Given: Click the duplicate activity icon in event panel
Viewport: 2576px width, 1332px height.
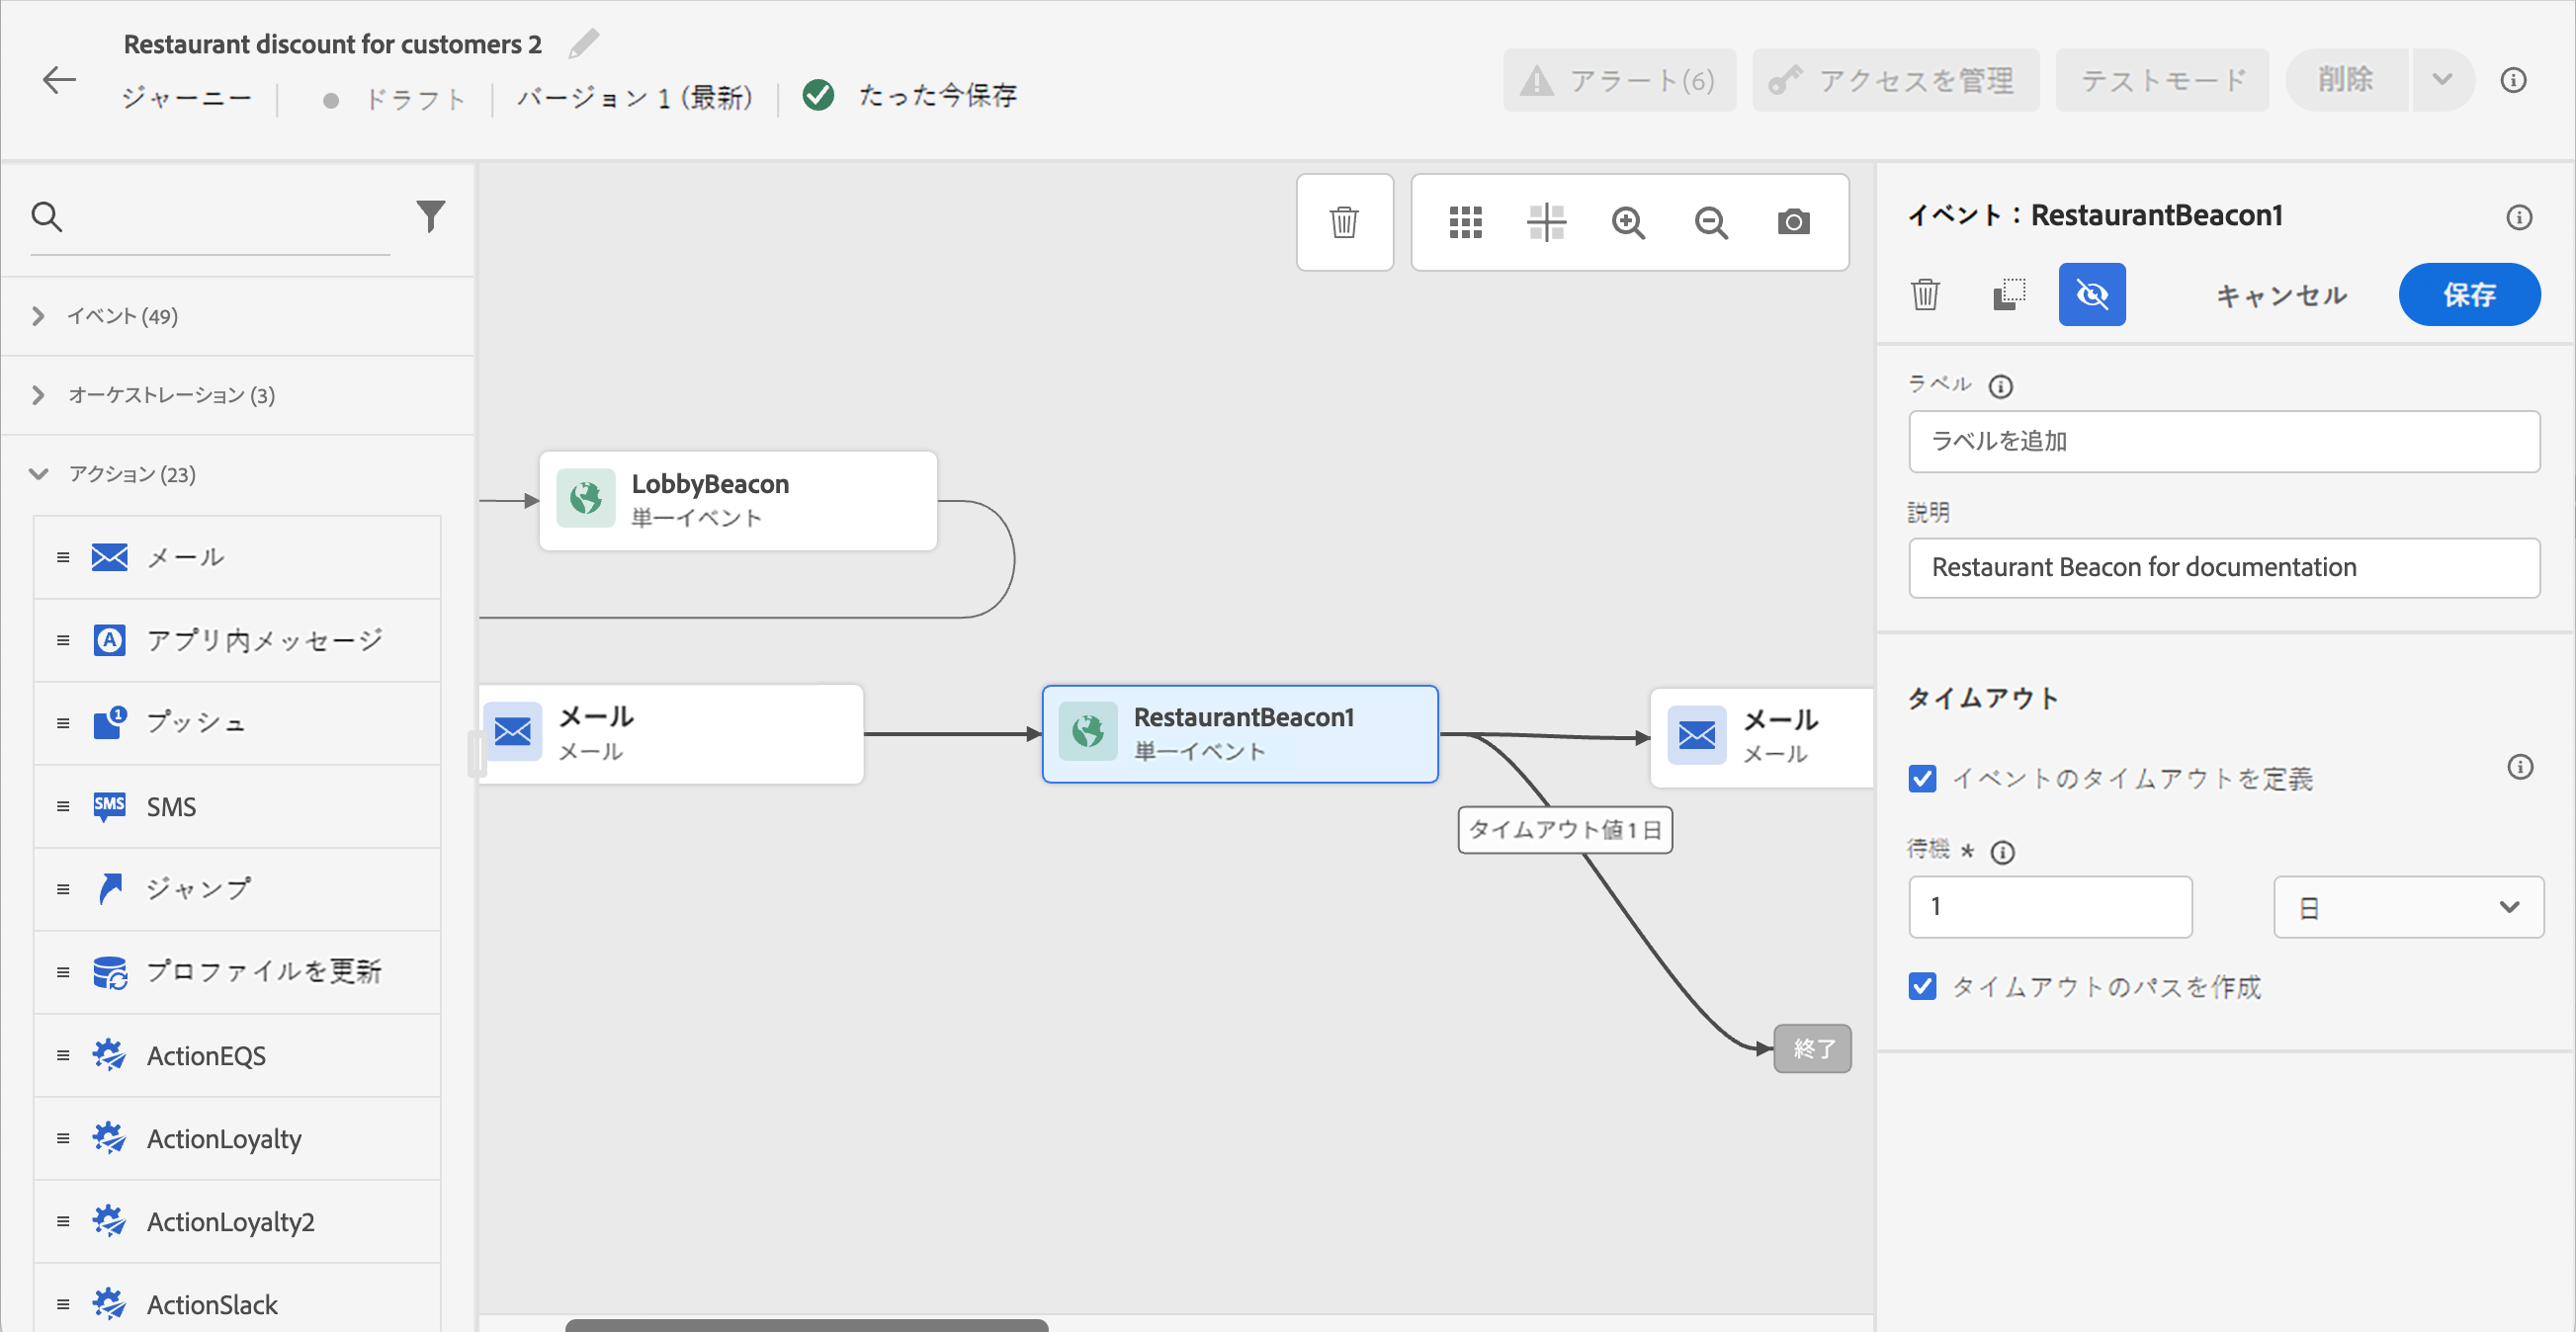Looking at the screenshot, I should click(x=2008, y=295).
